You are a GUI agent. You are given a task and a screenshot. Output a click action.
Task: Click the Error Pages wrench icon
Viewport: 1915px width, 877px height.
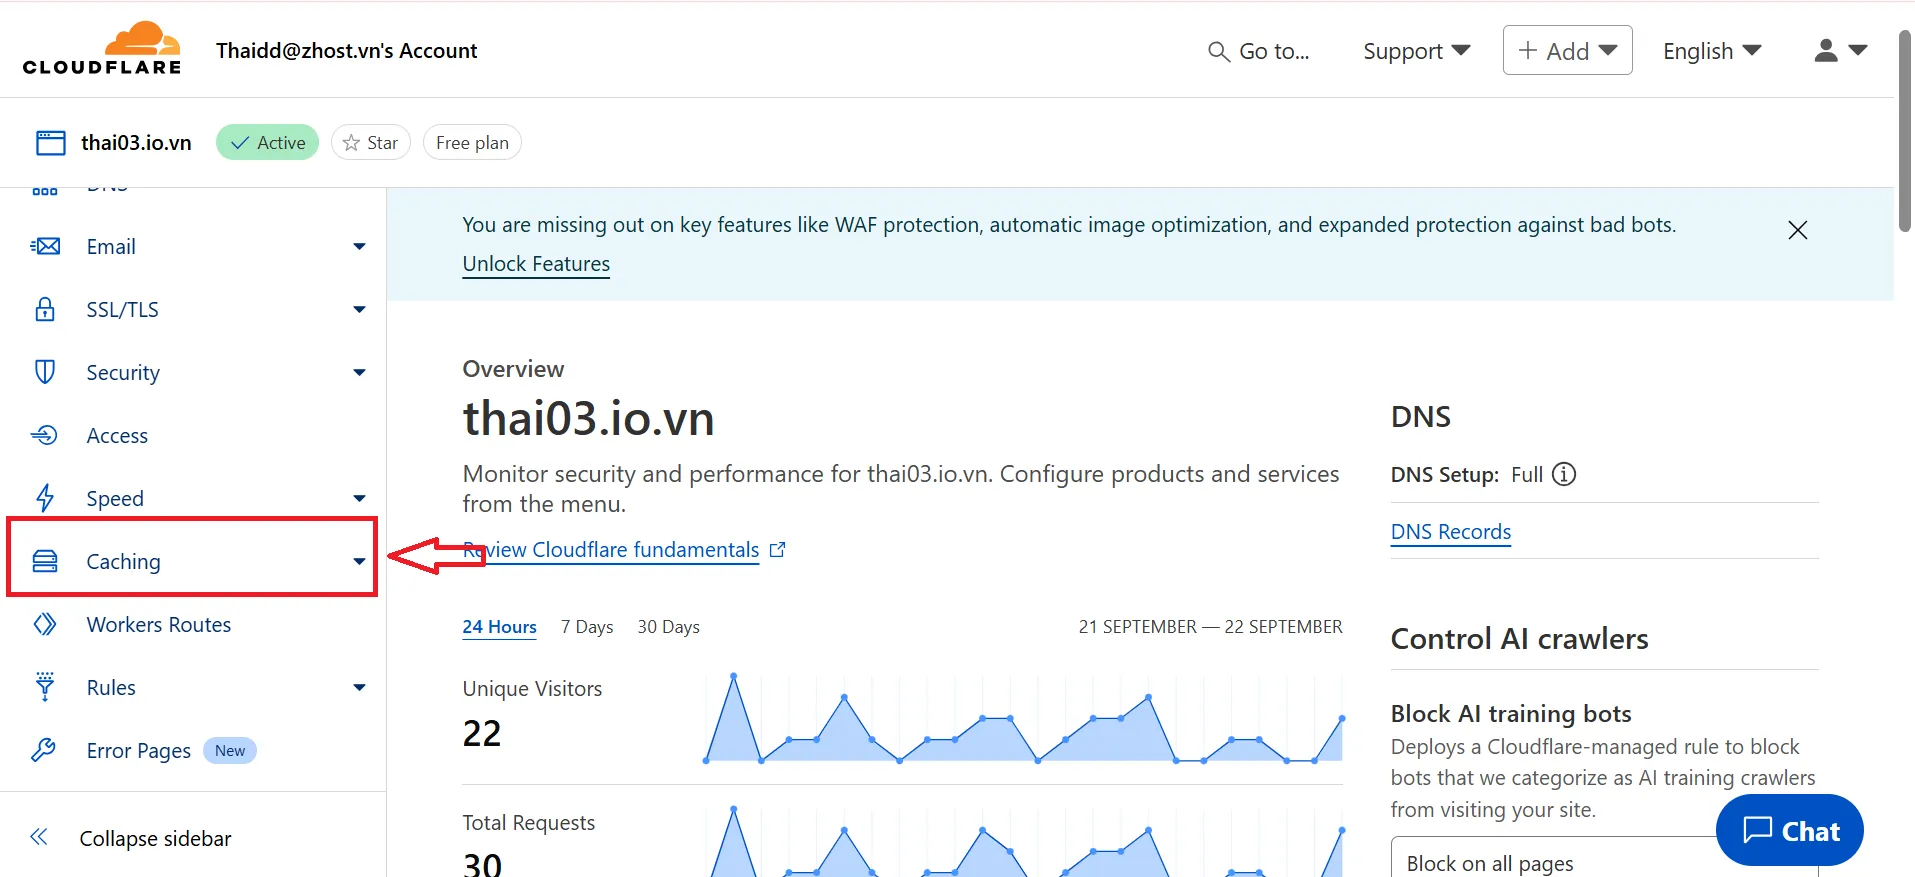pyautogui.click(x=44, y=750)
